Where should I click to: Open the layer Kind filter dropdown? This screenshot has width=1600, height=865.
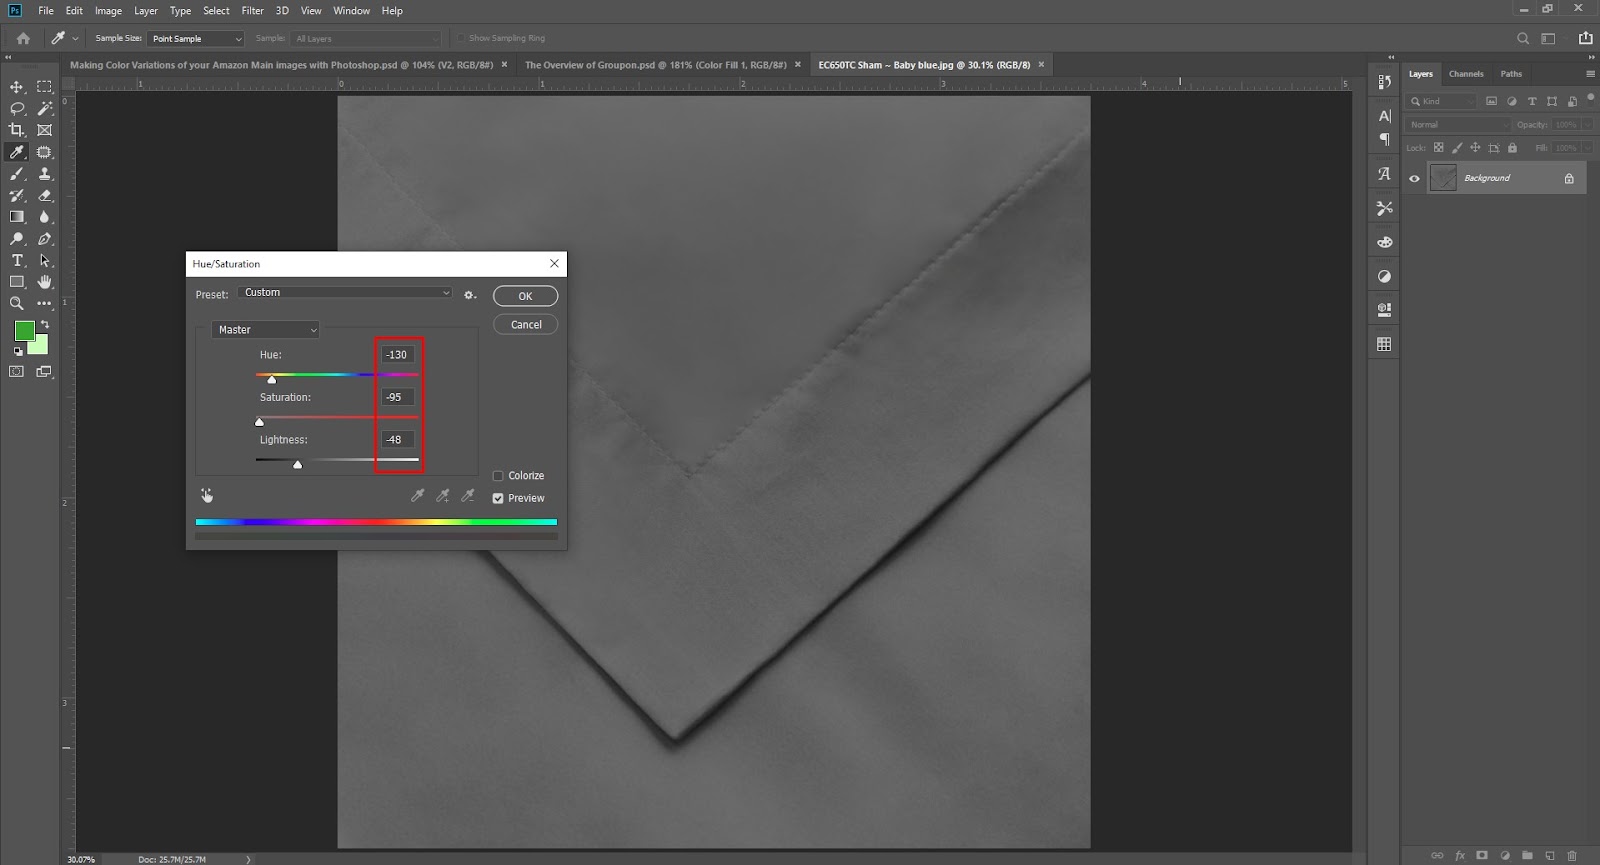[x=1441, y=101]
